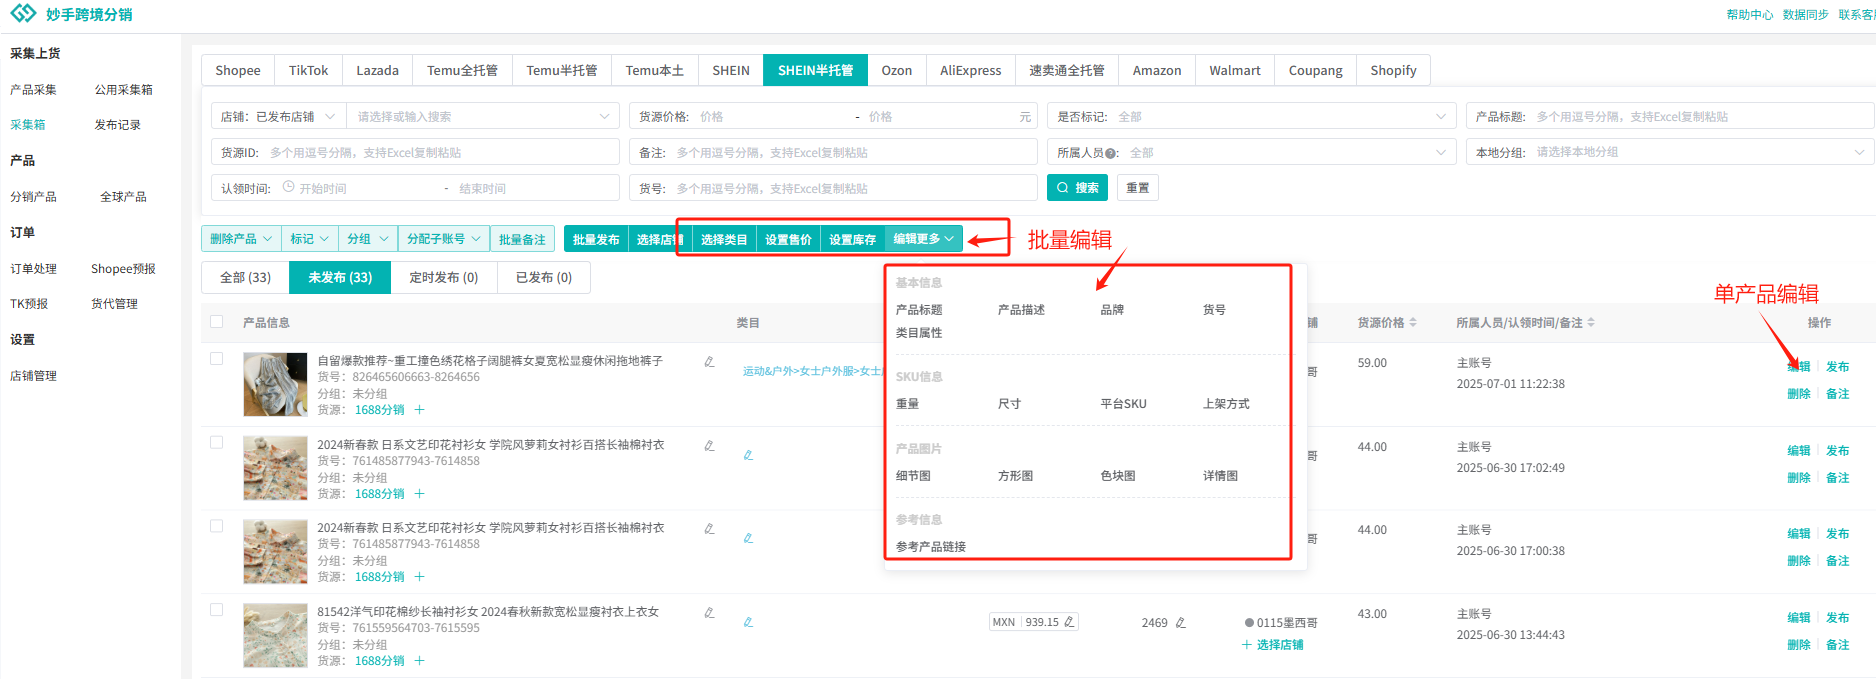Viewport: 1876px width, 679px height.
Task: Open 帮助中心 link at top right
Action: point(1750,15)
